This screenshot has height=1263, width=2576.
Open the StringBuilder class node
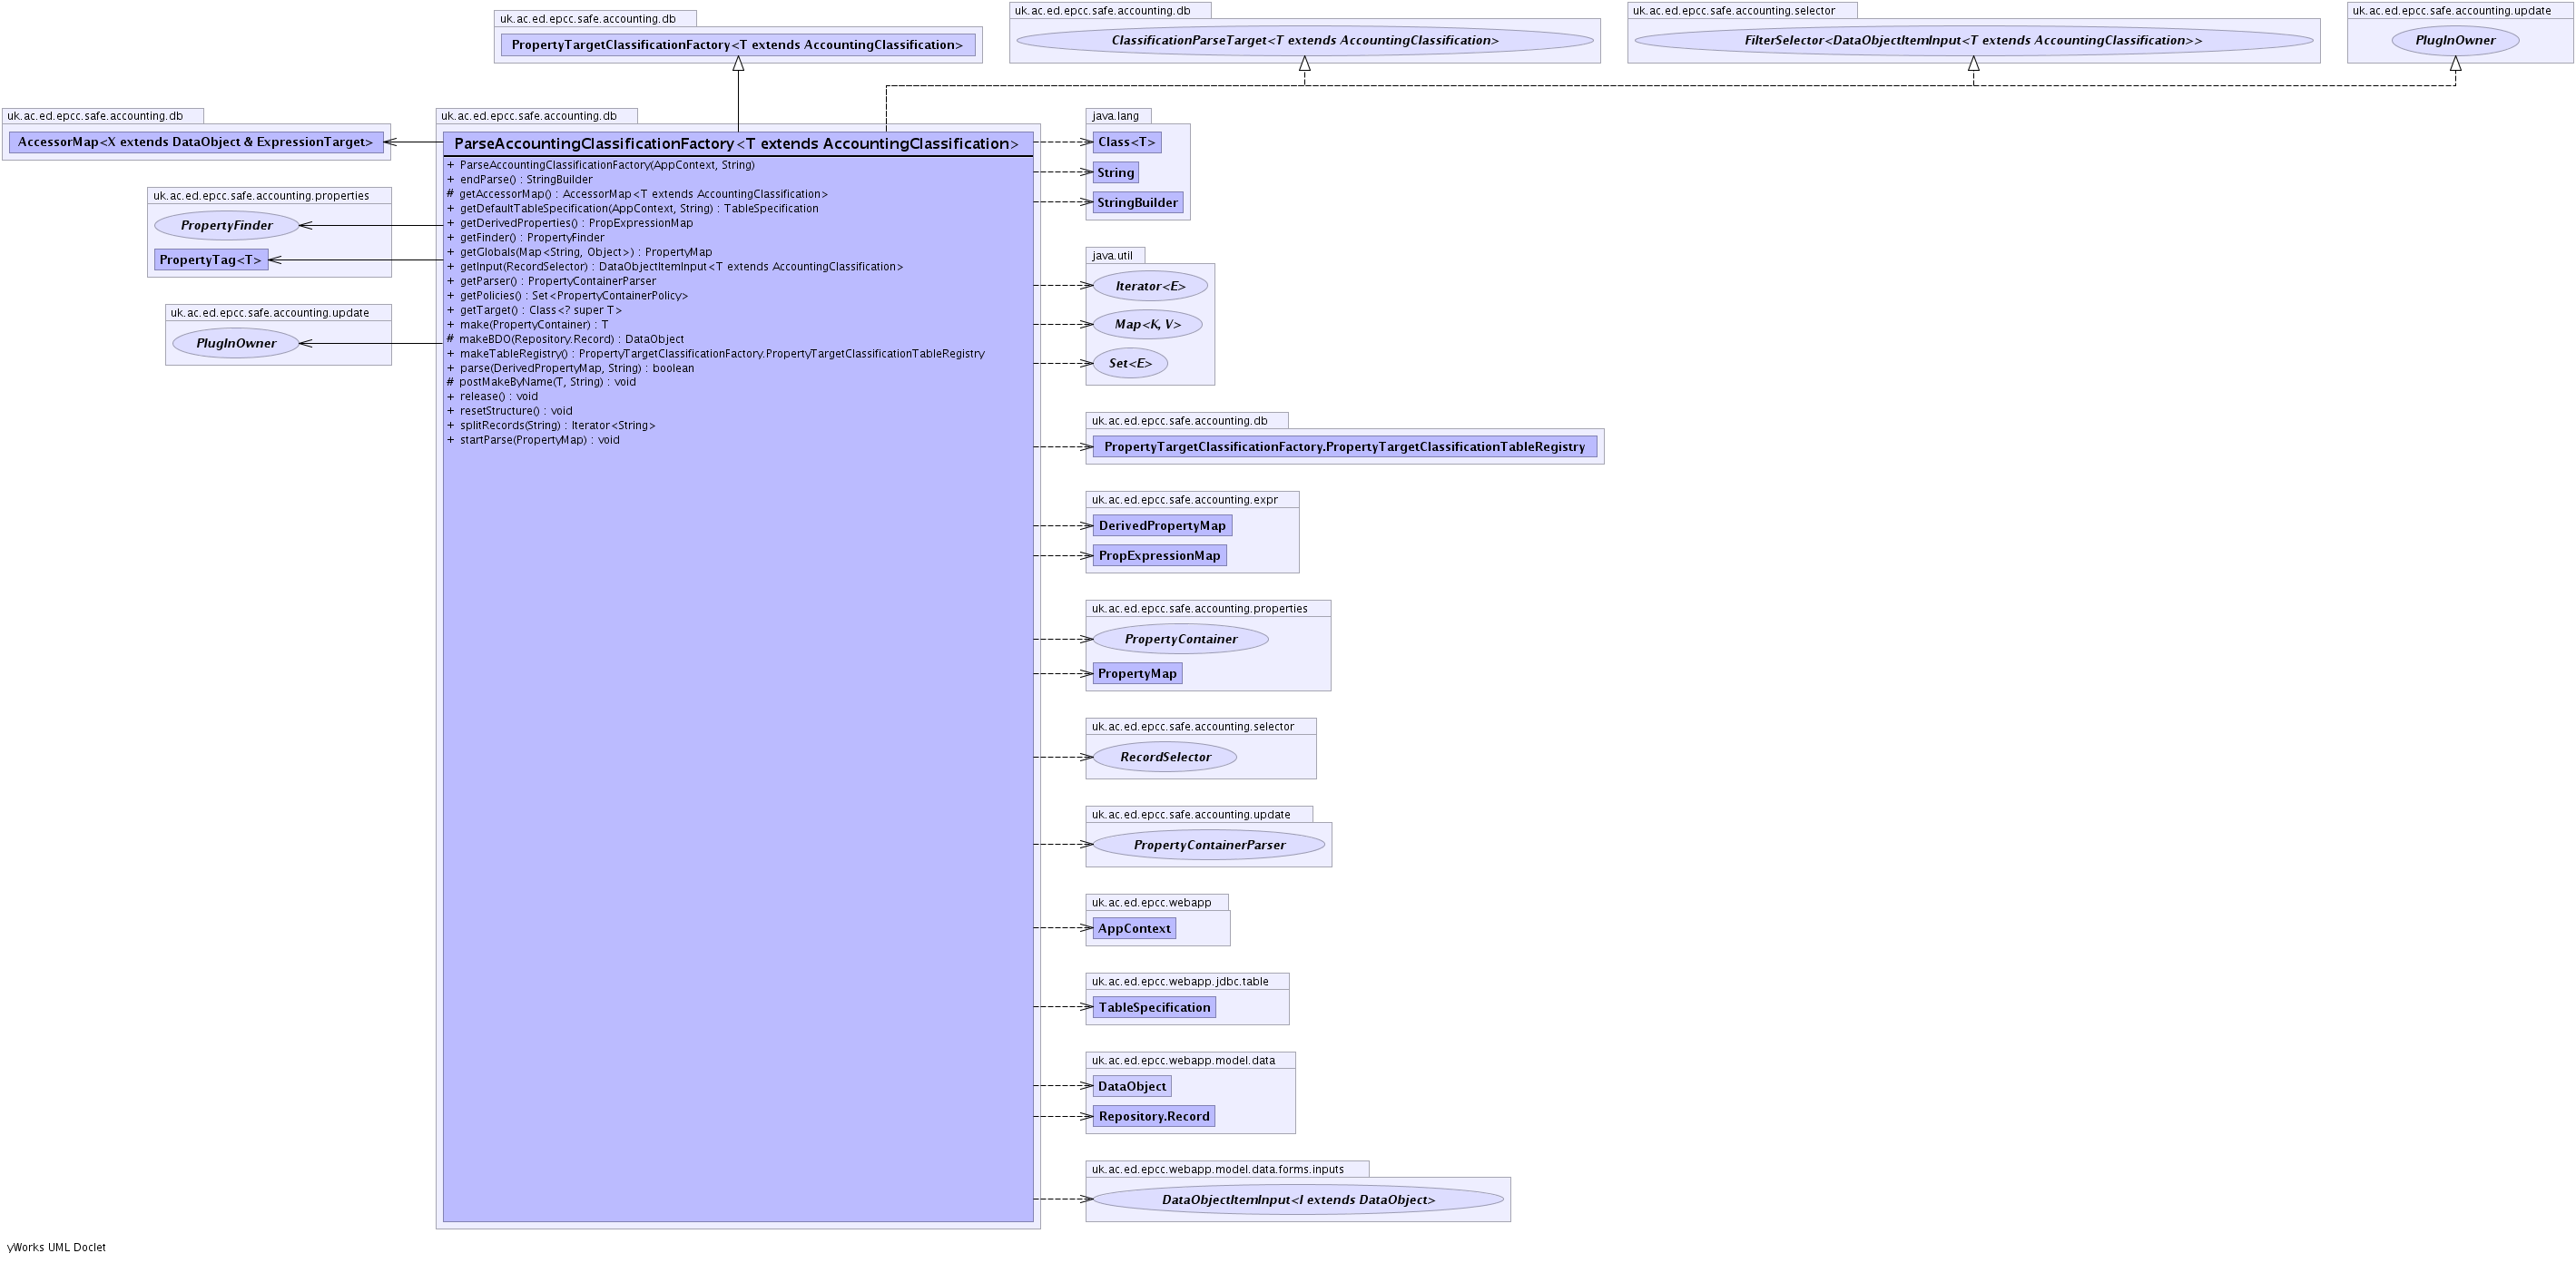[x=1137, y=202]
